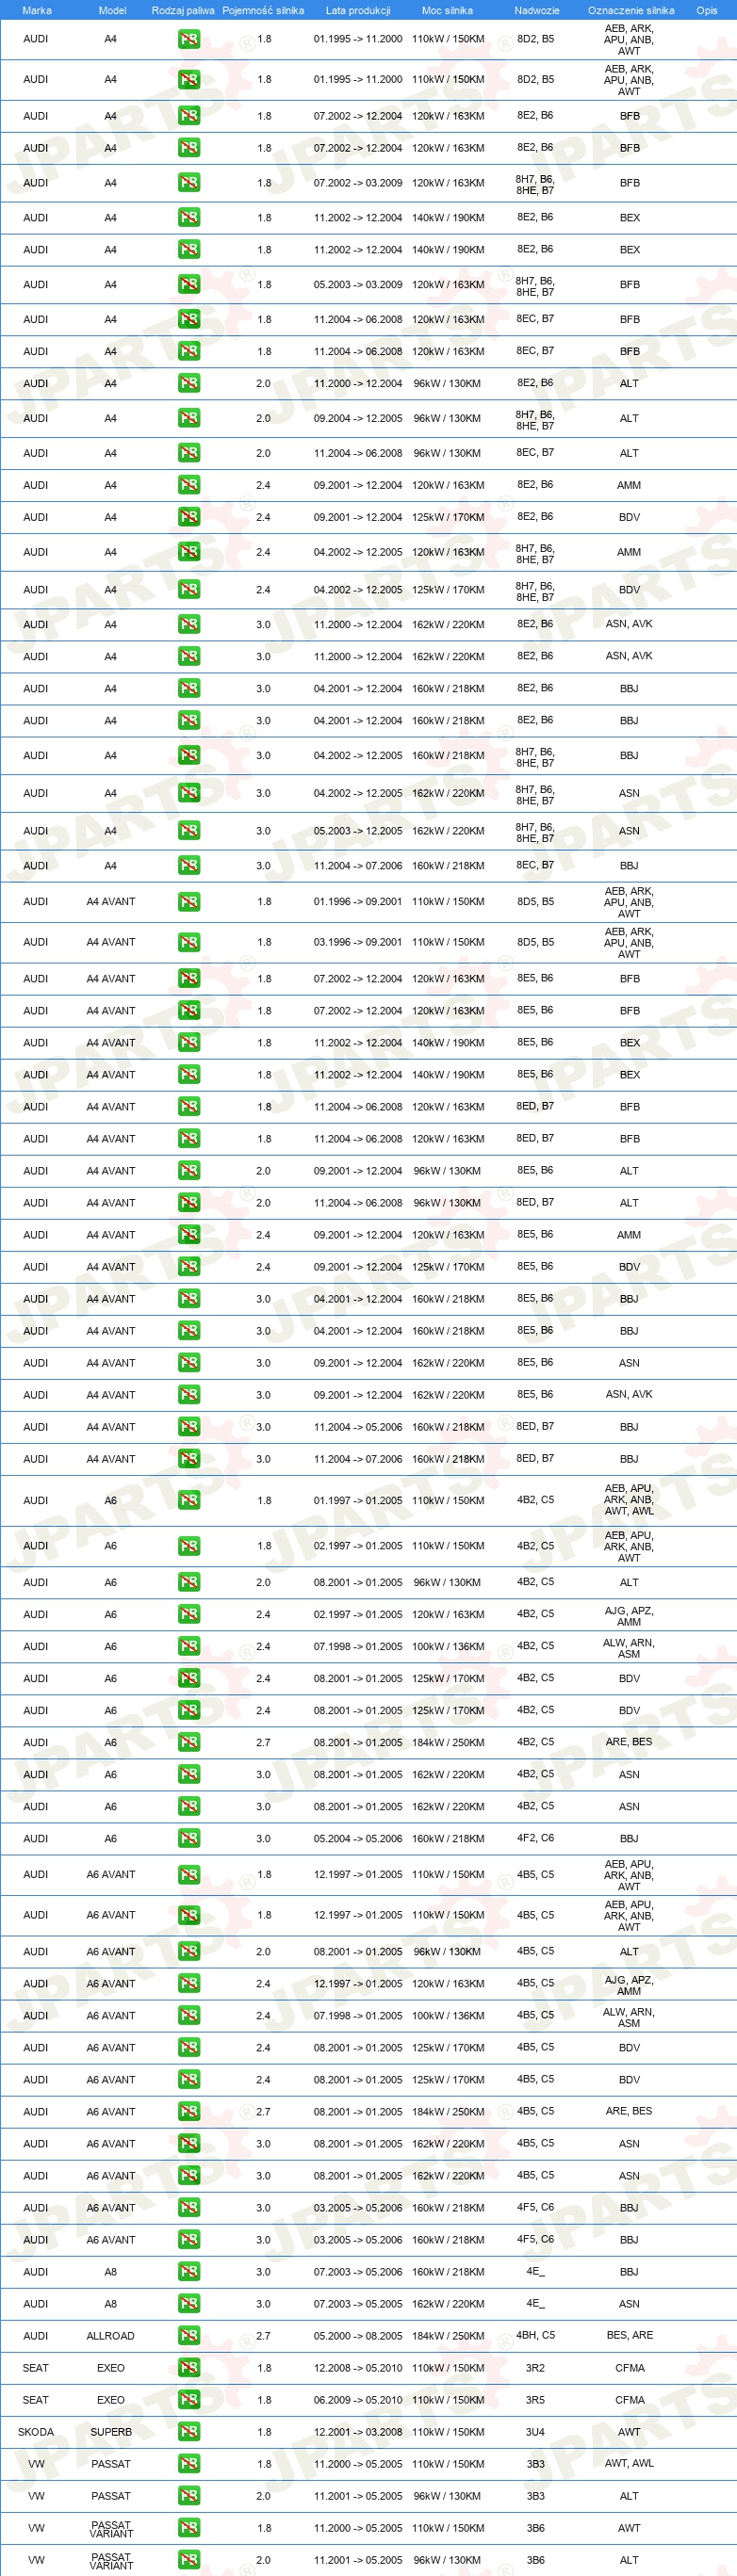Viewport: 737px width, 2576px height.
Task: Click fuel icon for A6 2.4 ALW, ARN, ASM
Action: click(x=189, y=1646)
